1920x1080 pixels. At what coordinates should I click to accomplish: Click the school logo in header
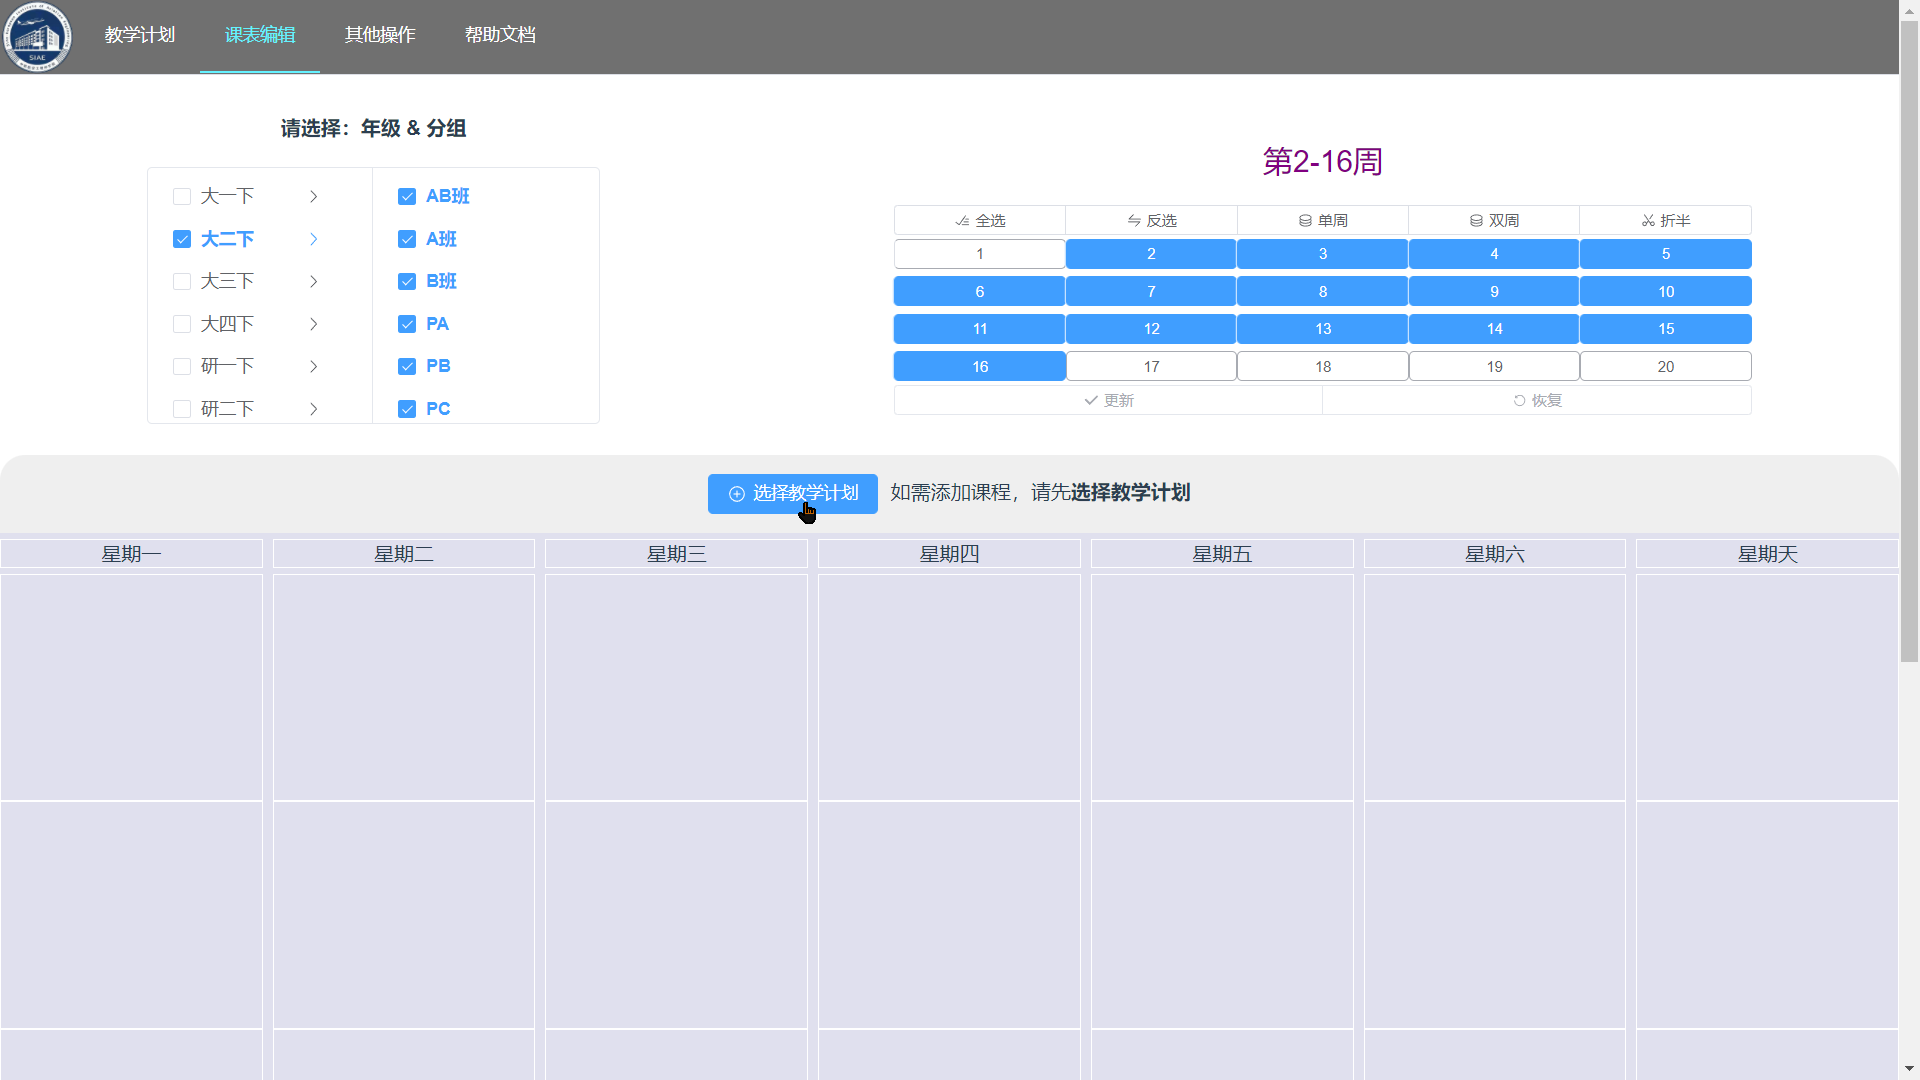[37, 37]
